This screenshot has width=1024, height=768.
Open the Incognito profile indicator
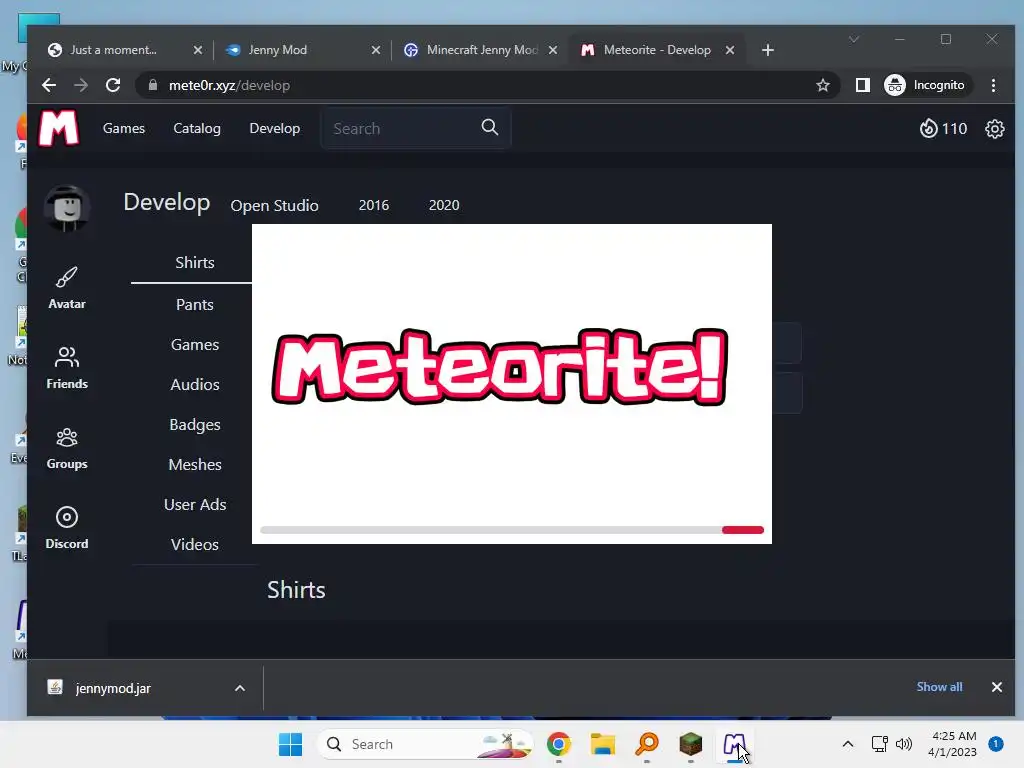click(925, 86)
